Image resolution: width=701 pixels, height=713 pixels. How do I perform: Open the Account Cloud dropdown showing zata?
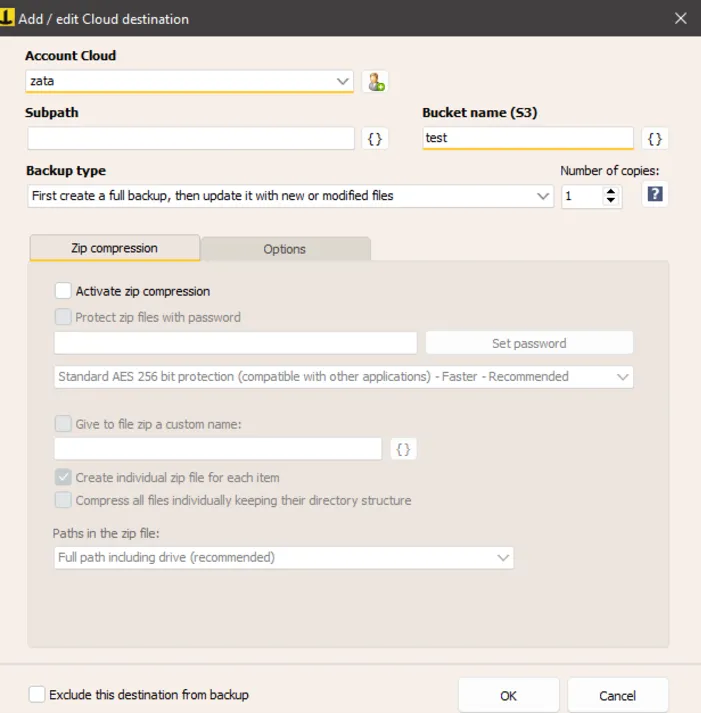tap(190, 81)
